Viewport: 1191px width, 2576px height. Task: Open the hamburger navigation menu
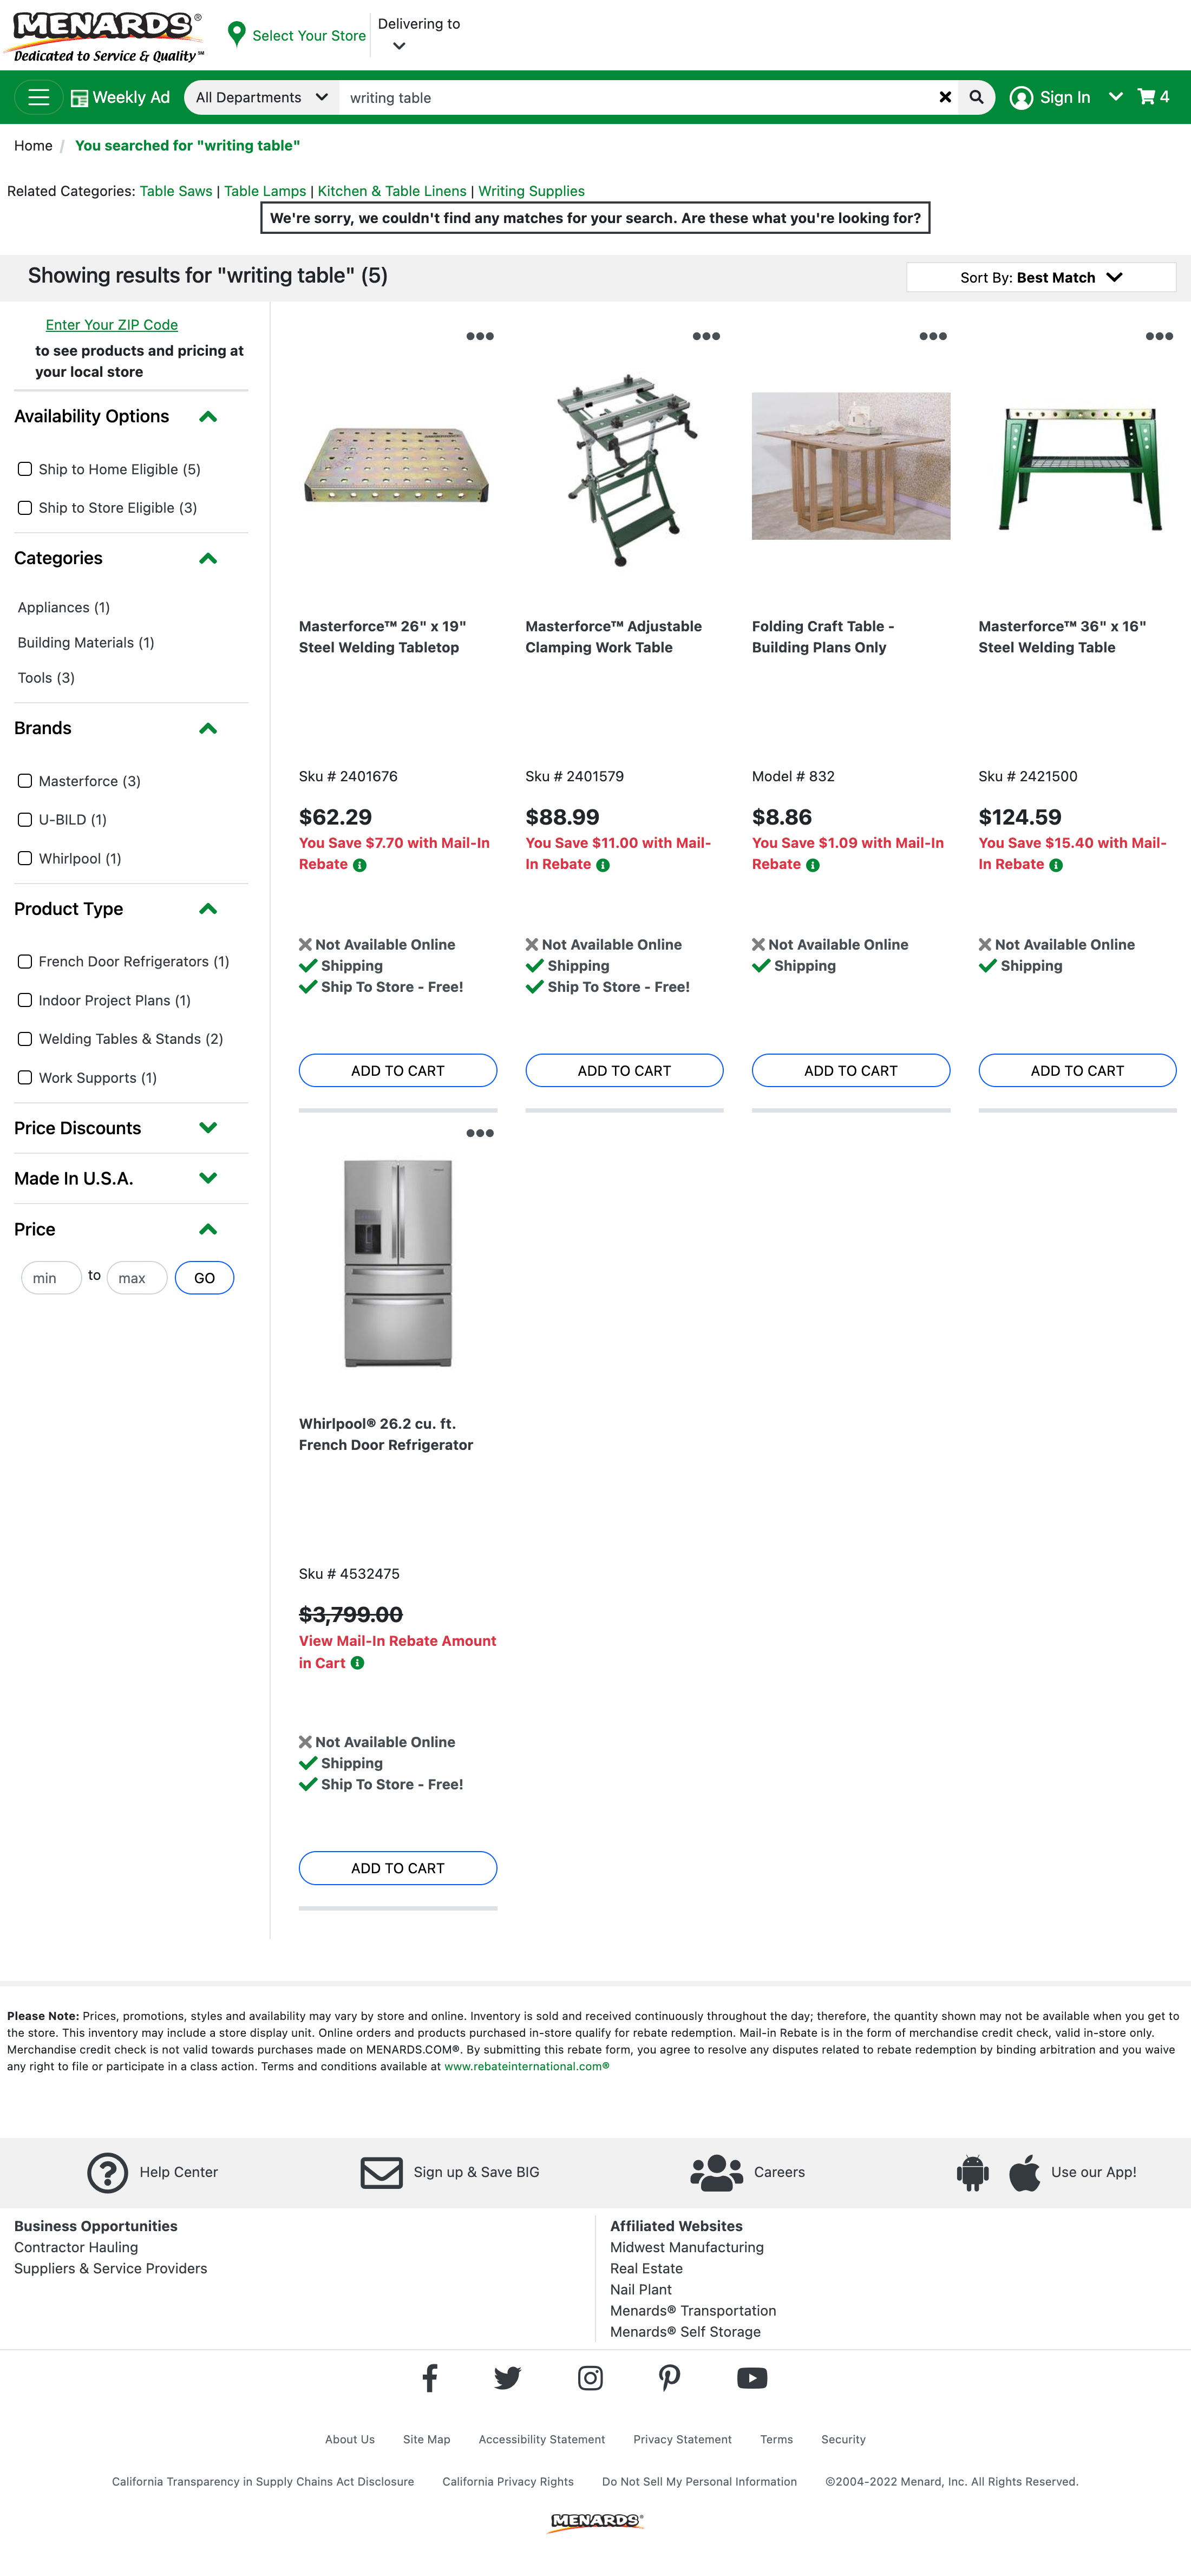point(38,97)
